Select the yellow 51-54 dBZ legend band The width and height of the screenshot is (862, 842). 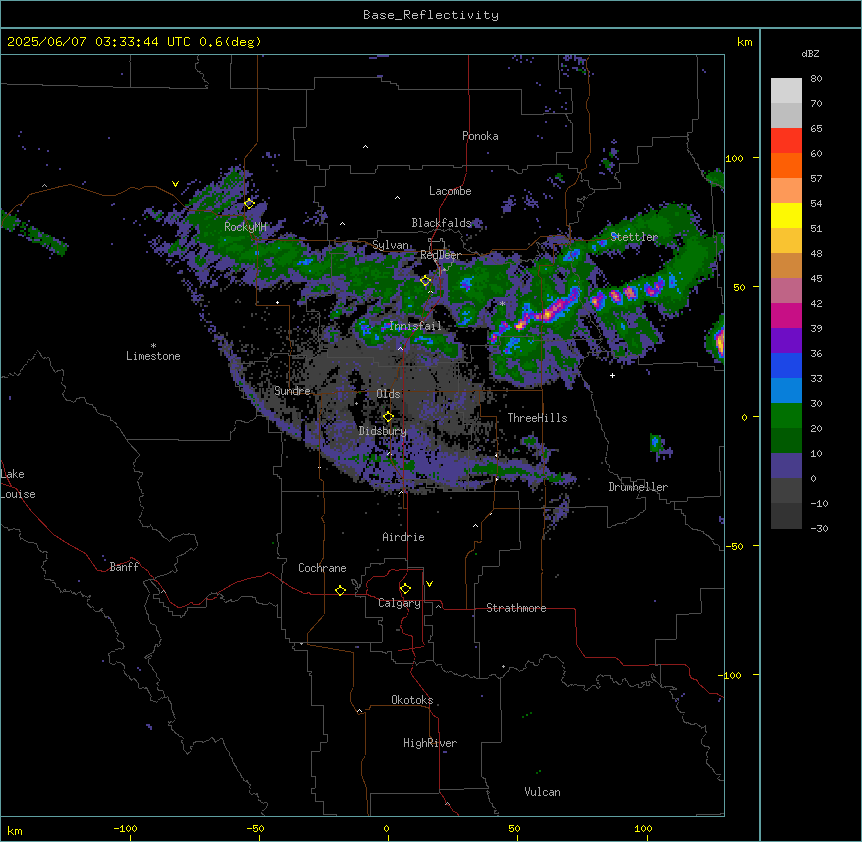(786, 215)
